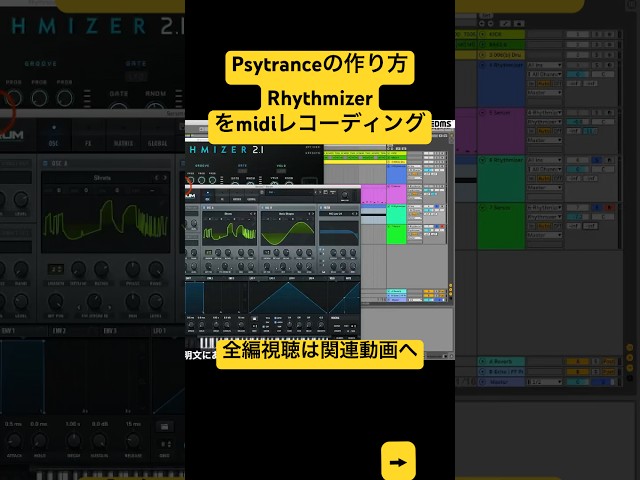Adjust the enlarged OSC A PHASE knob
Screen dimensions: 640x480
[132, 269]
